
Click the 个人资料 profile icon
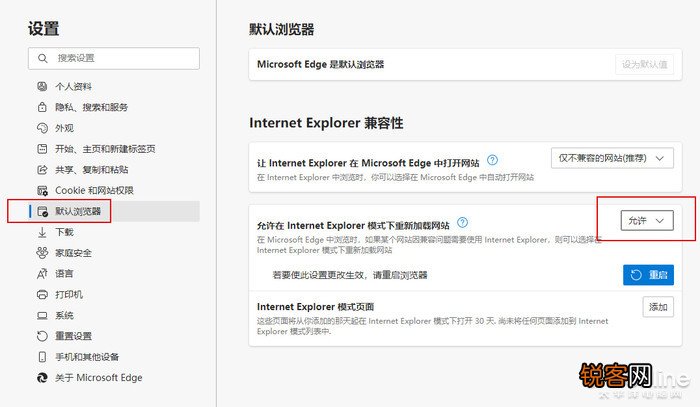point(42,86)
